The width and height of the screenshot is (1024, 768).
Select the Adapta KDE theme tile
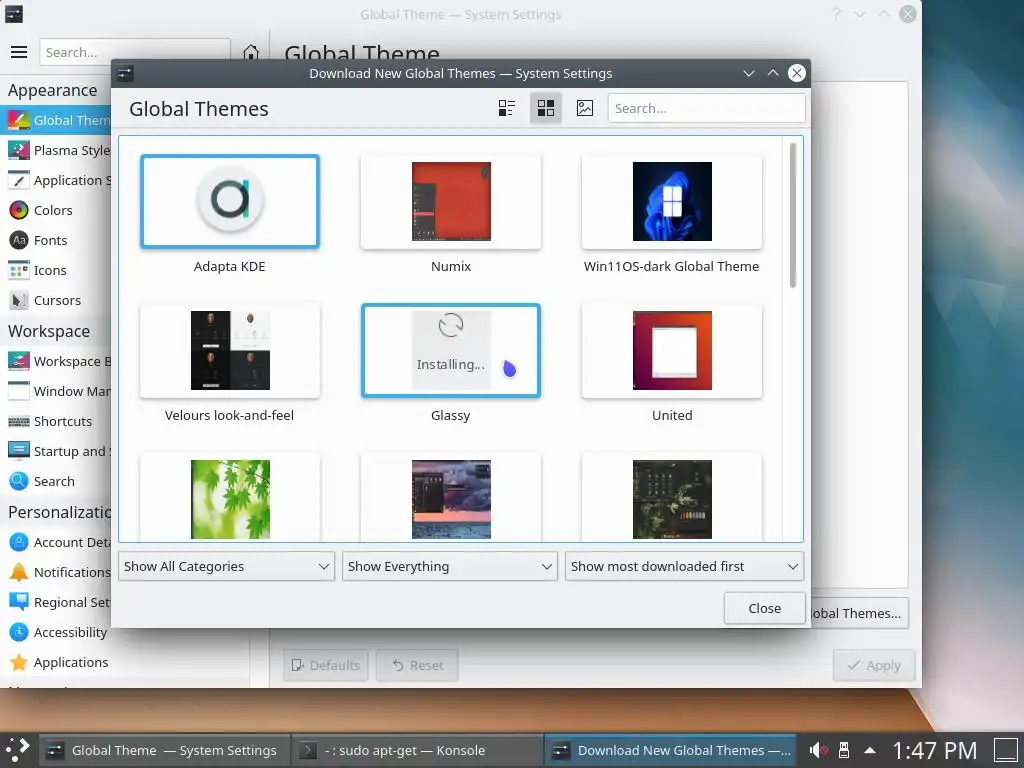[x=230, y=201]
